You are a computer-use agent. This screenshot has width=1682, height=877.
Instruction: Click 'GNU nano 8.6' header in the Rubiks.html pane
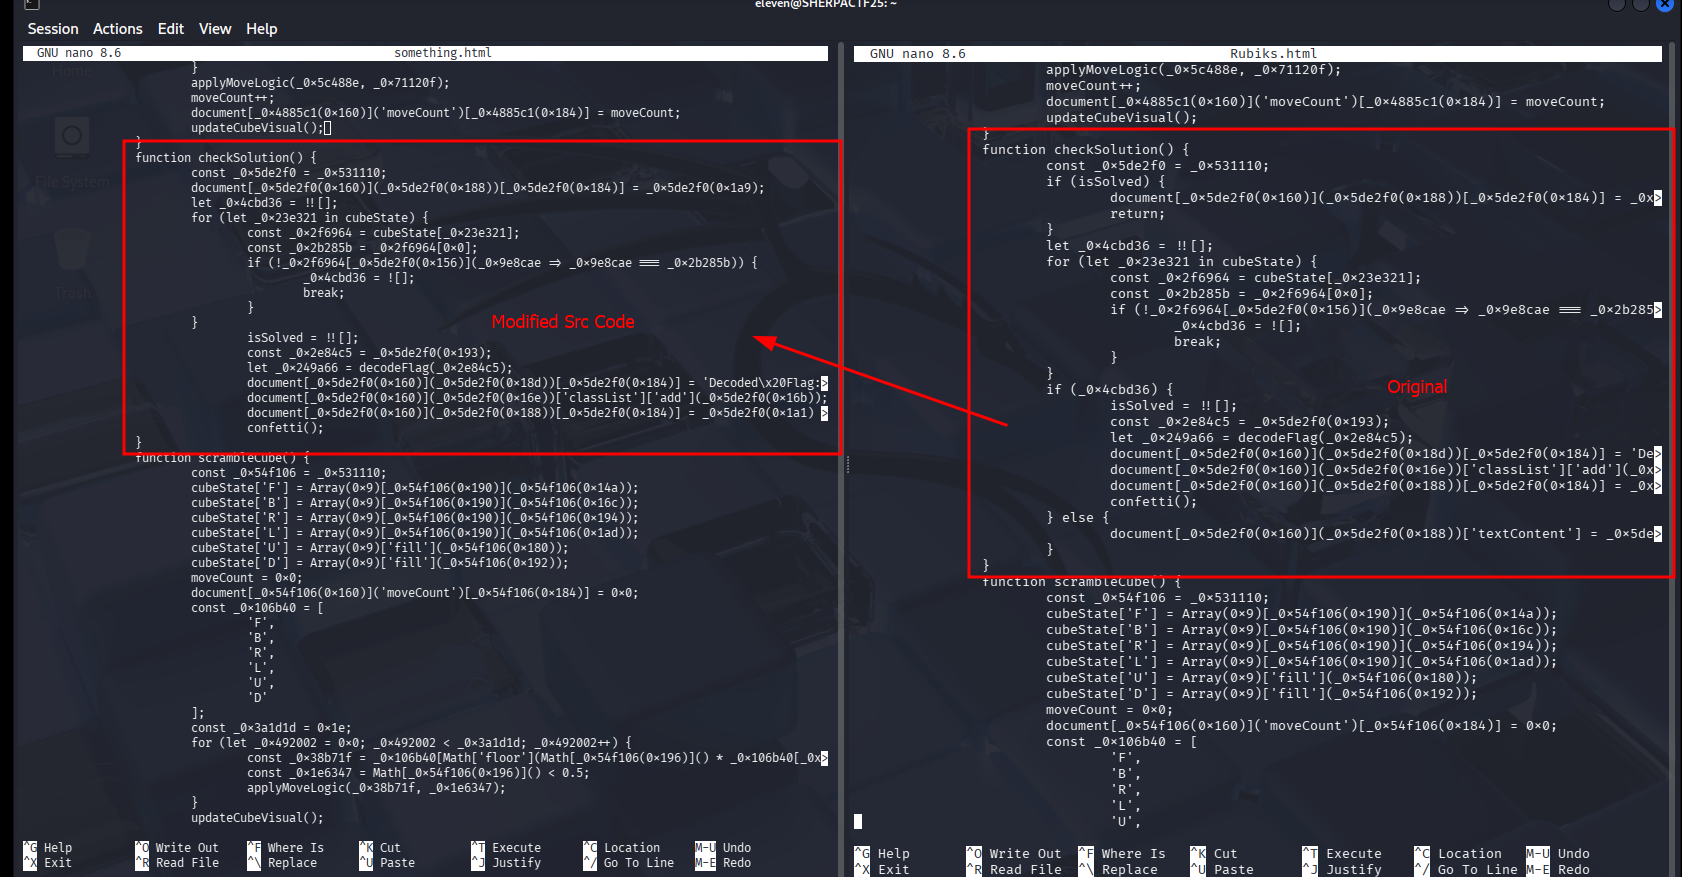918,54
